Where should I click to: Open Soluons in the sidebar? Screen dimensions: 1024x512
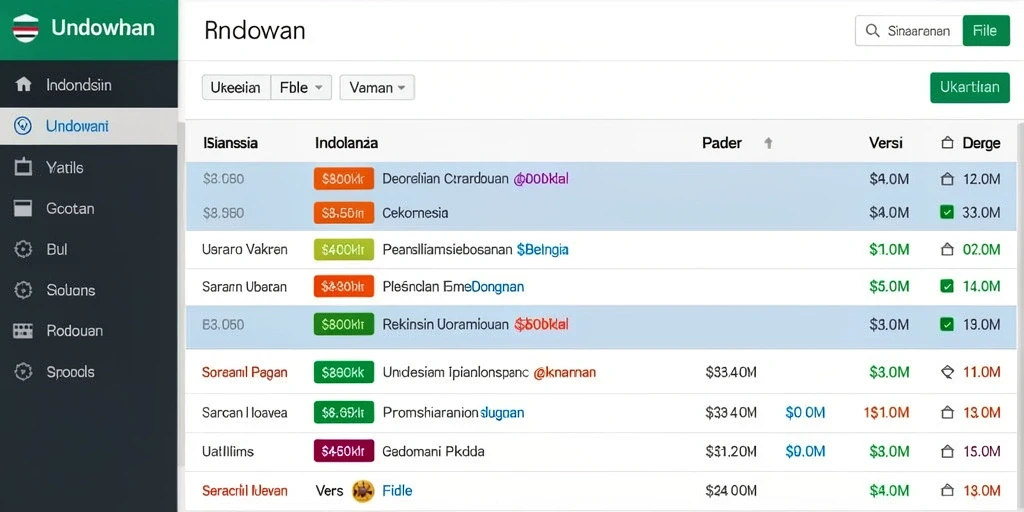click(x=71, y=290)
